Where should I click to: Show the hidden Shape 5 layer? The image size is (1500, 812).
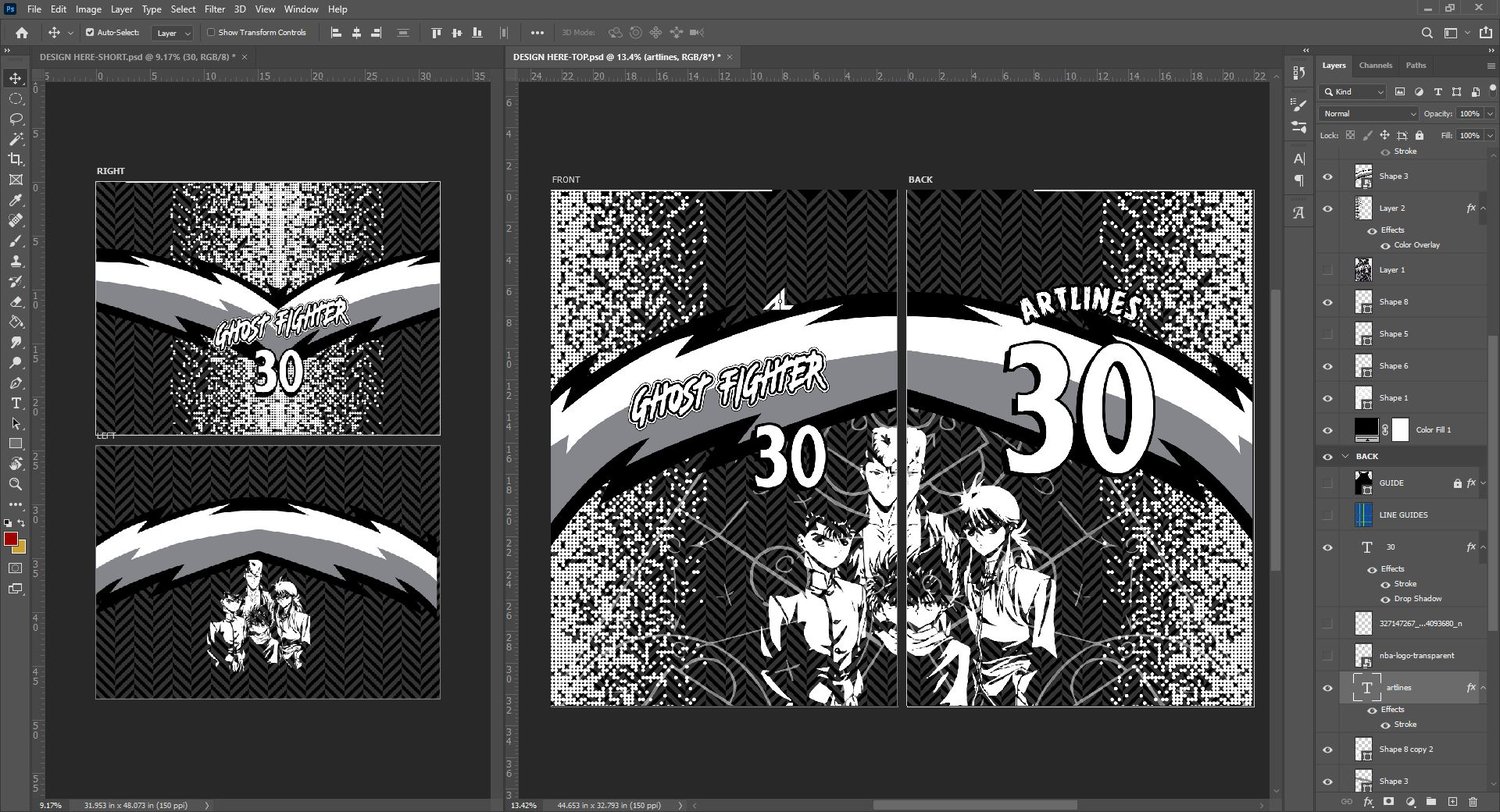(1328, 333)
